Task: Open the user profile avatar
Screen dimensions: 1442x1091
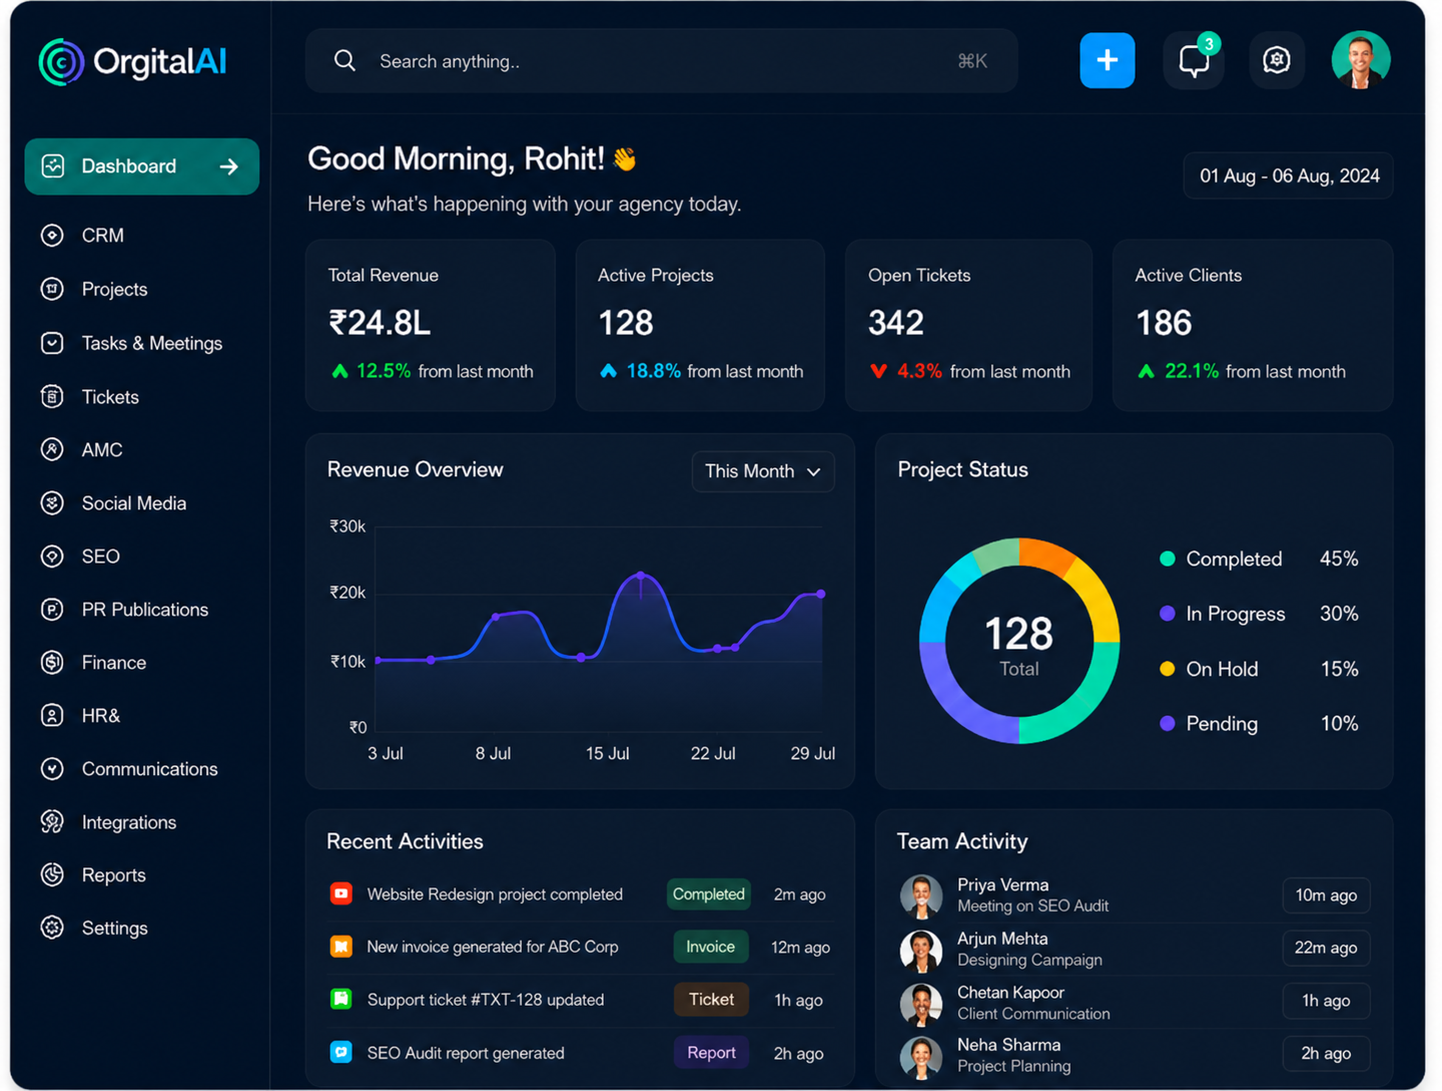Action: click(x=1360, y=60)
